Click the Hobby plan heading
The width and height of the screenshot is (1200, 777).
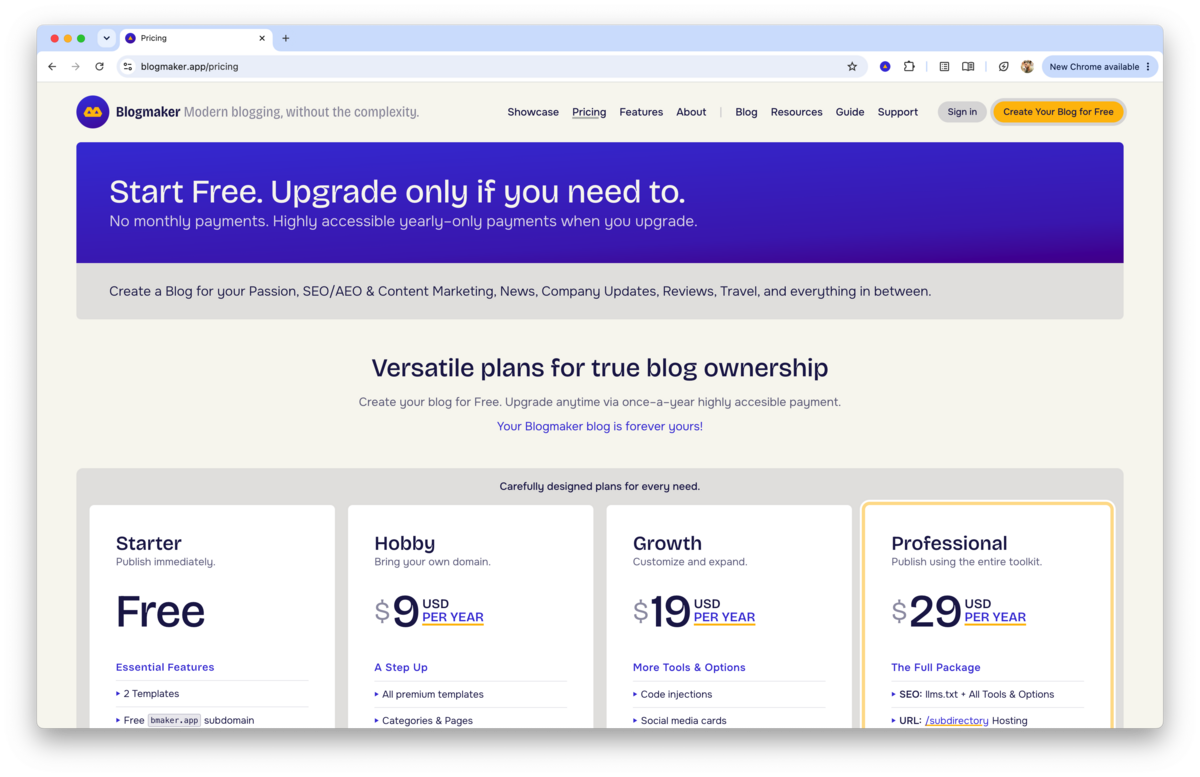pos(405,543)
